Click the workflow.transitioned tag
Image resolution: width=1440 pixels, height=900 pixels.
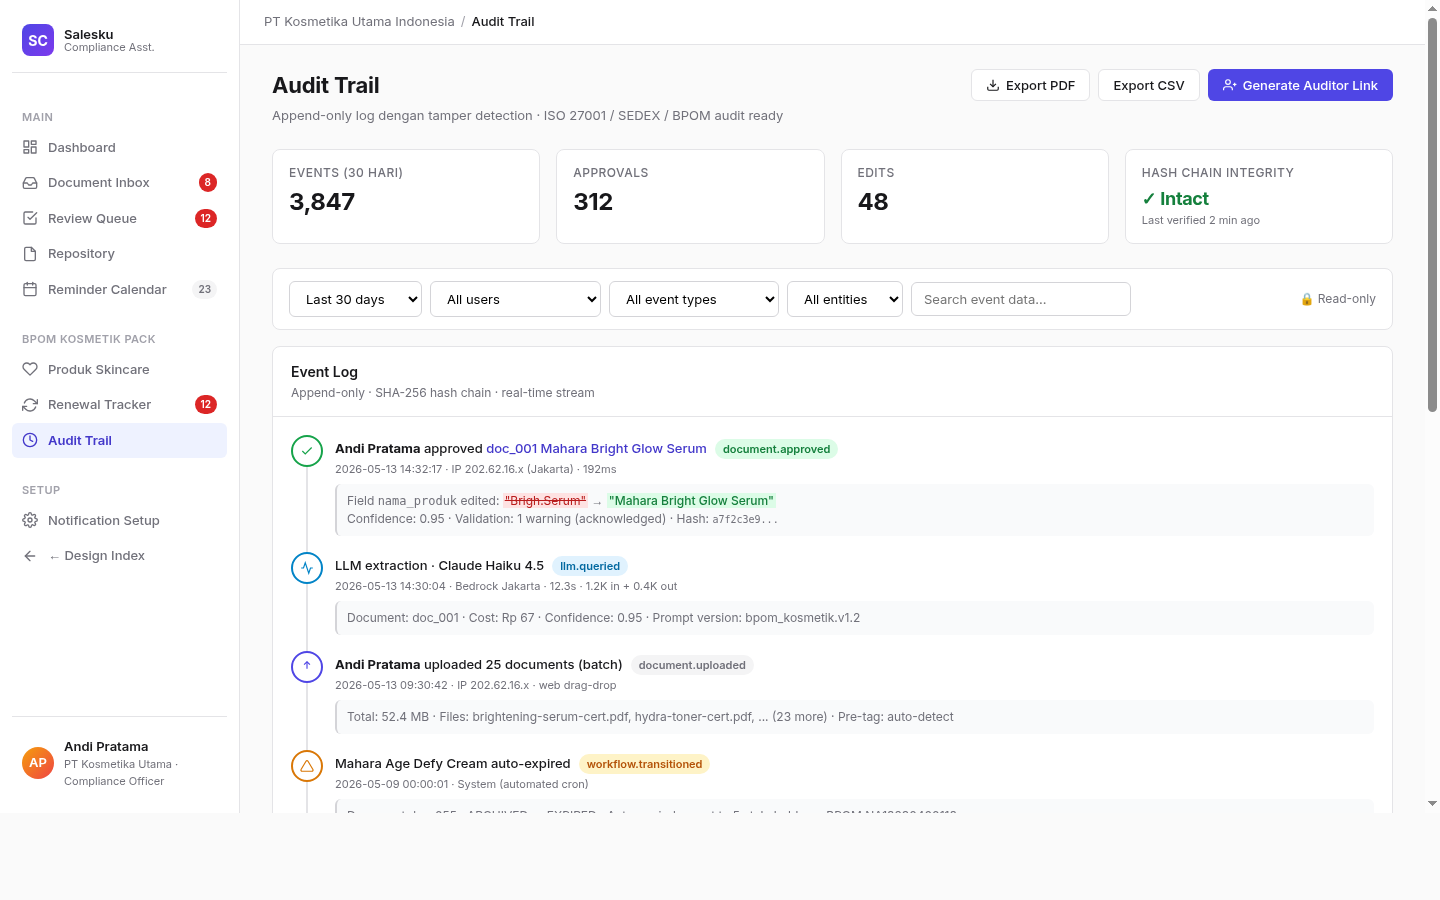tap(644, 764)
